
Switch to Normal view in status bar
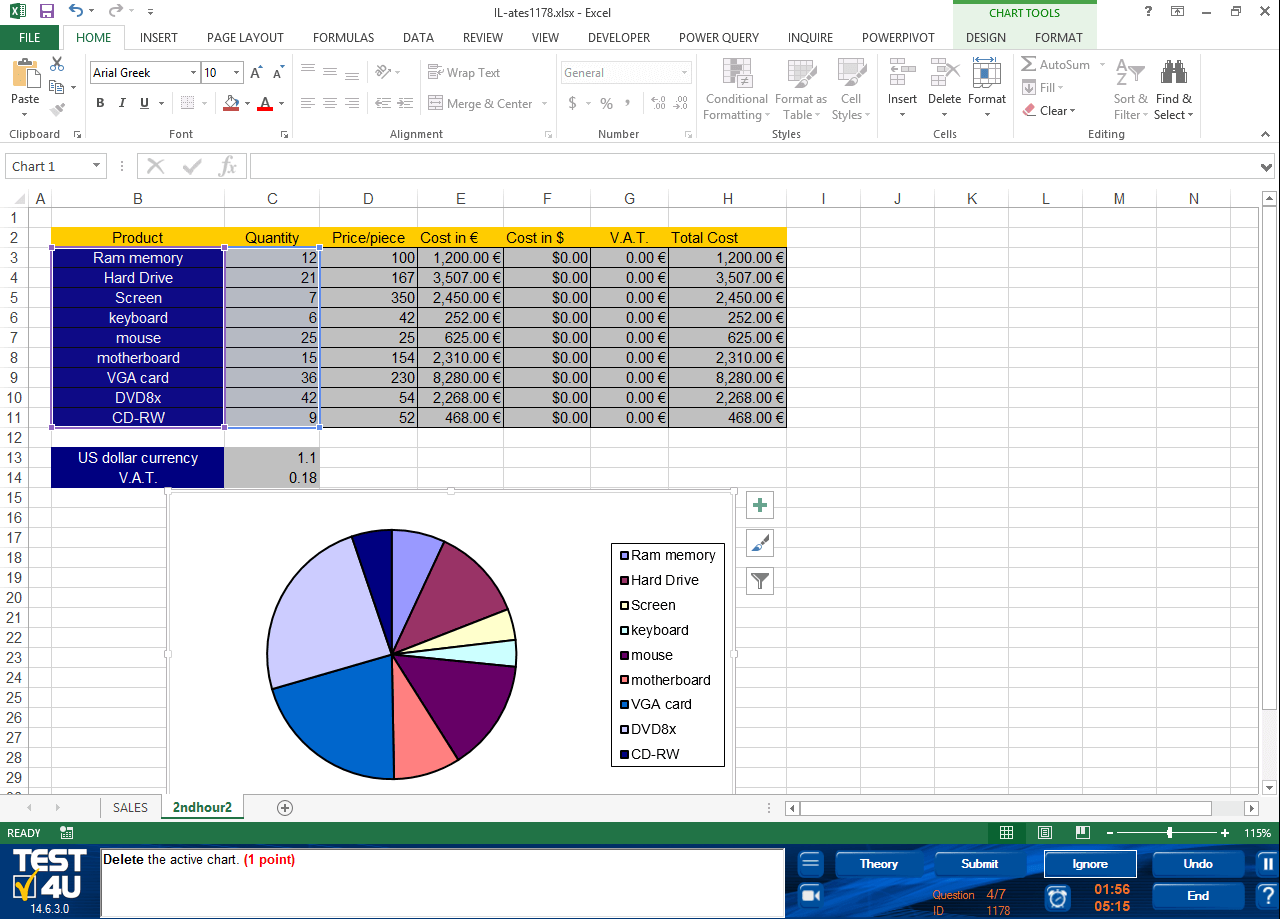(1007, 833)
